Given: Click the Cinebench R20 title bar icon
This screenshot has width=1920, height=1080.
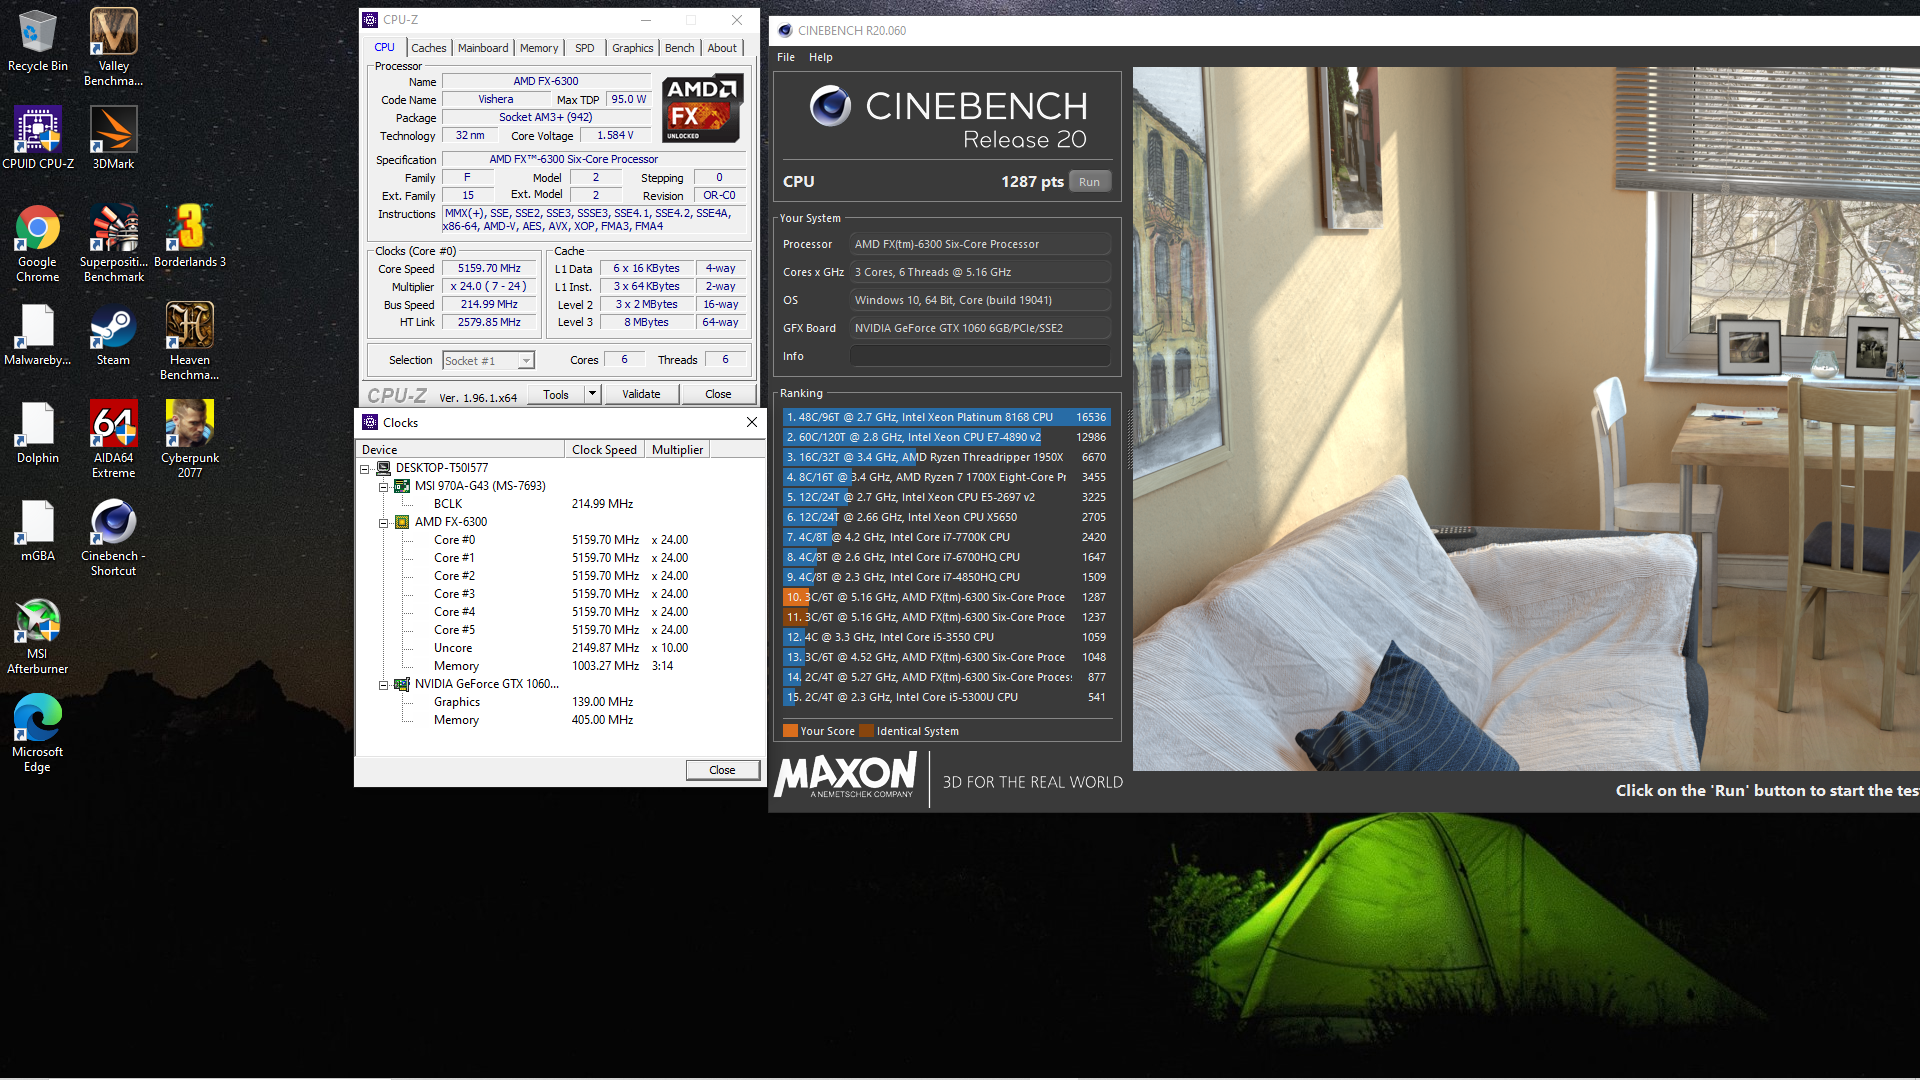Looking at the screenshot, I should (x=785, y=30).
